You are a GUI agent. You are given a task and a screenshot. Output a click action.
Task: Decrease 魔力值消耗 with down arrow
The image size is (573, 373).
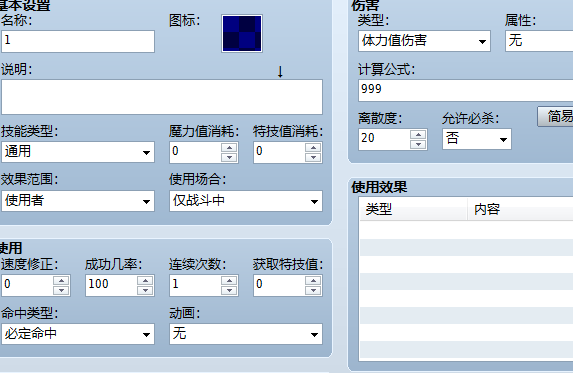coord(229,157)
